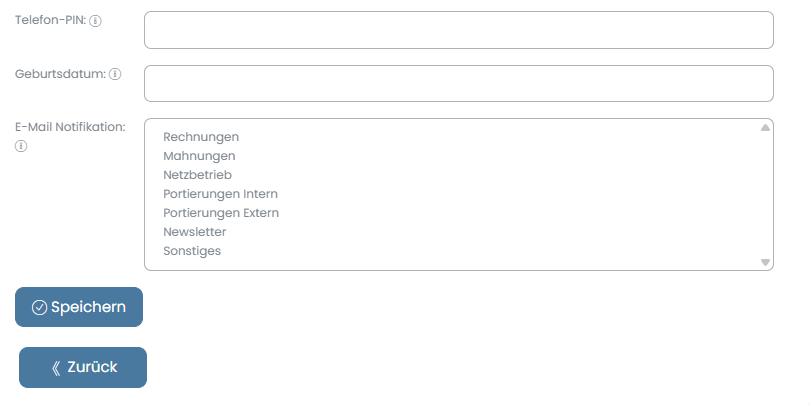Choose Sonstiges in the notification list
The image size is (810, 405).
192,251
